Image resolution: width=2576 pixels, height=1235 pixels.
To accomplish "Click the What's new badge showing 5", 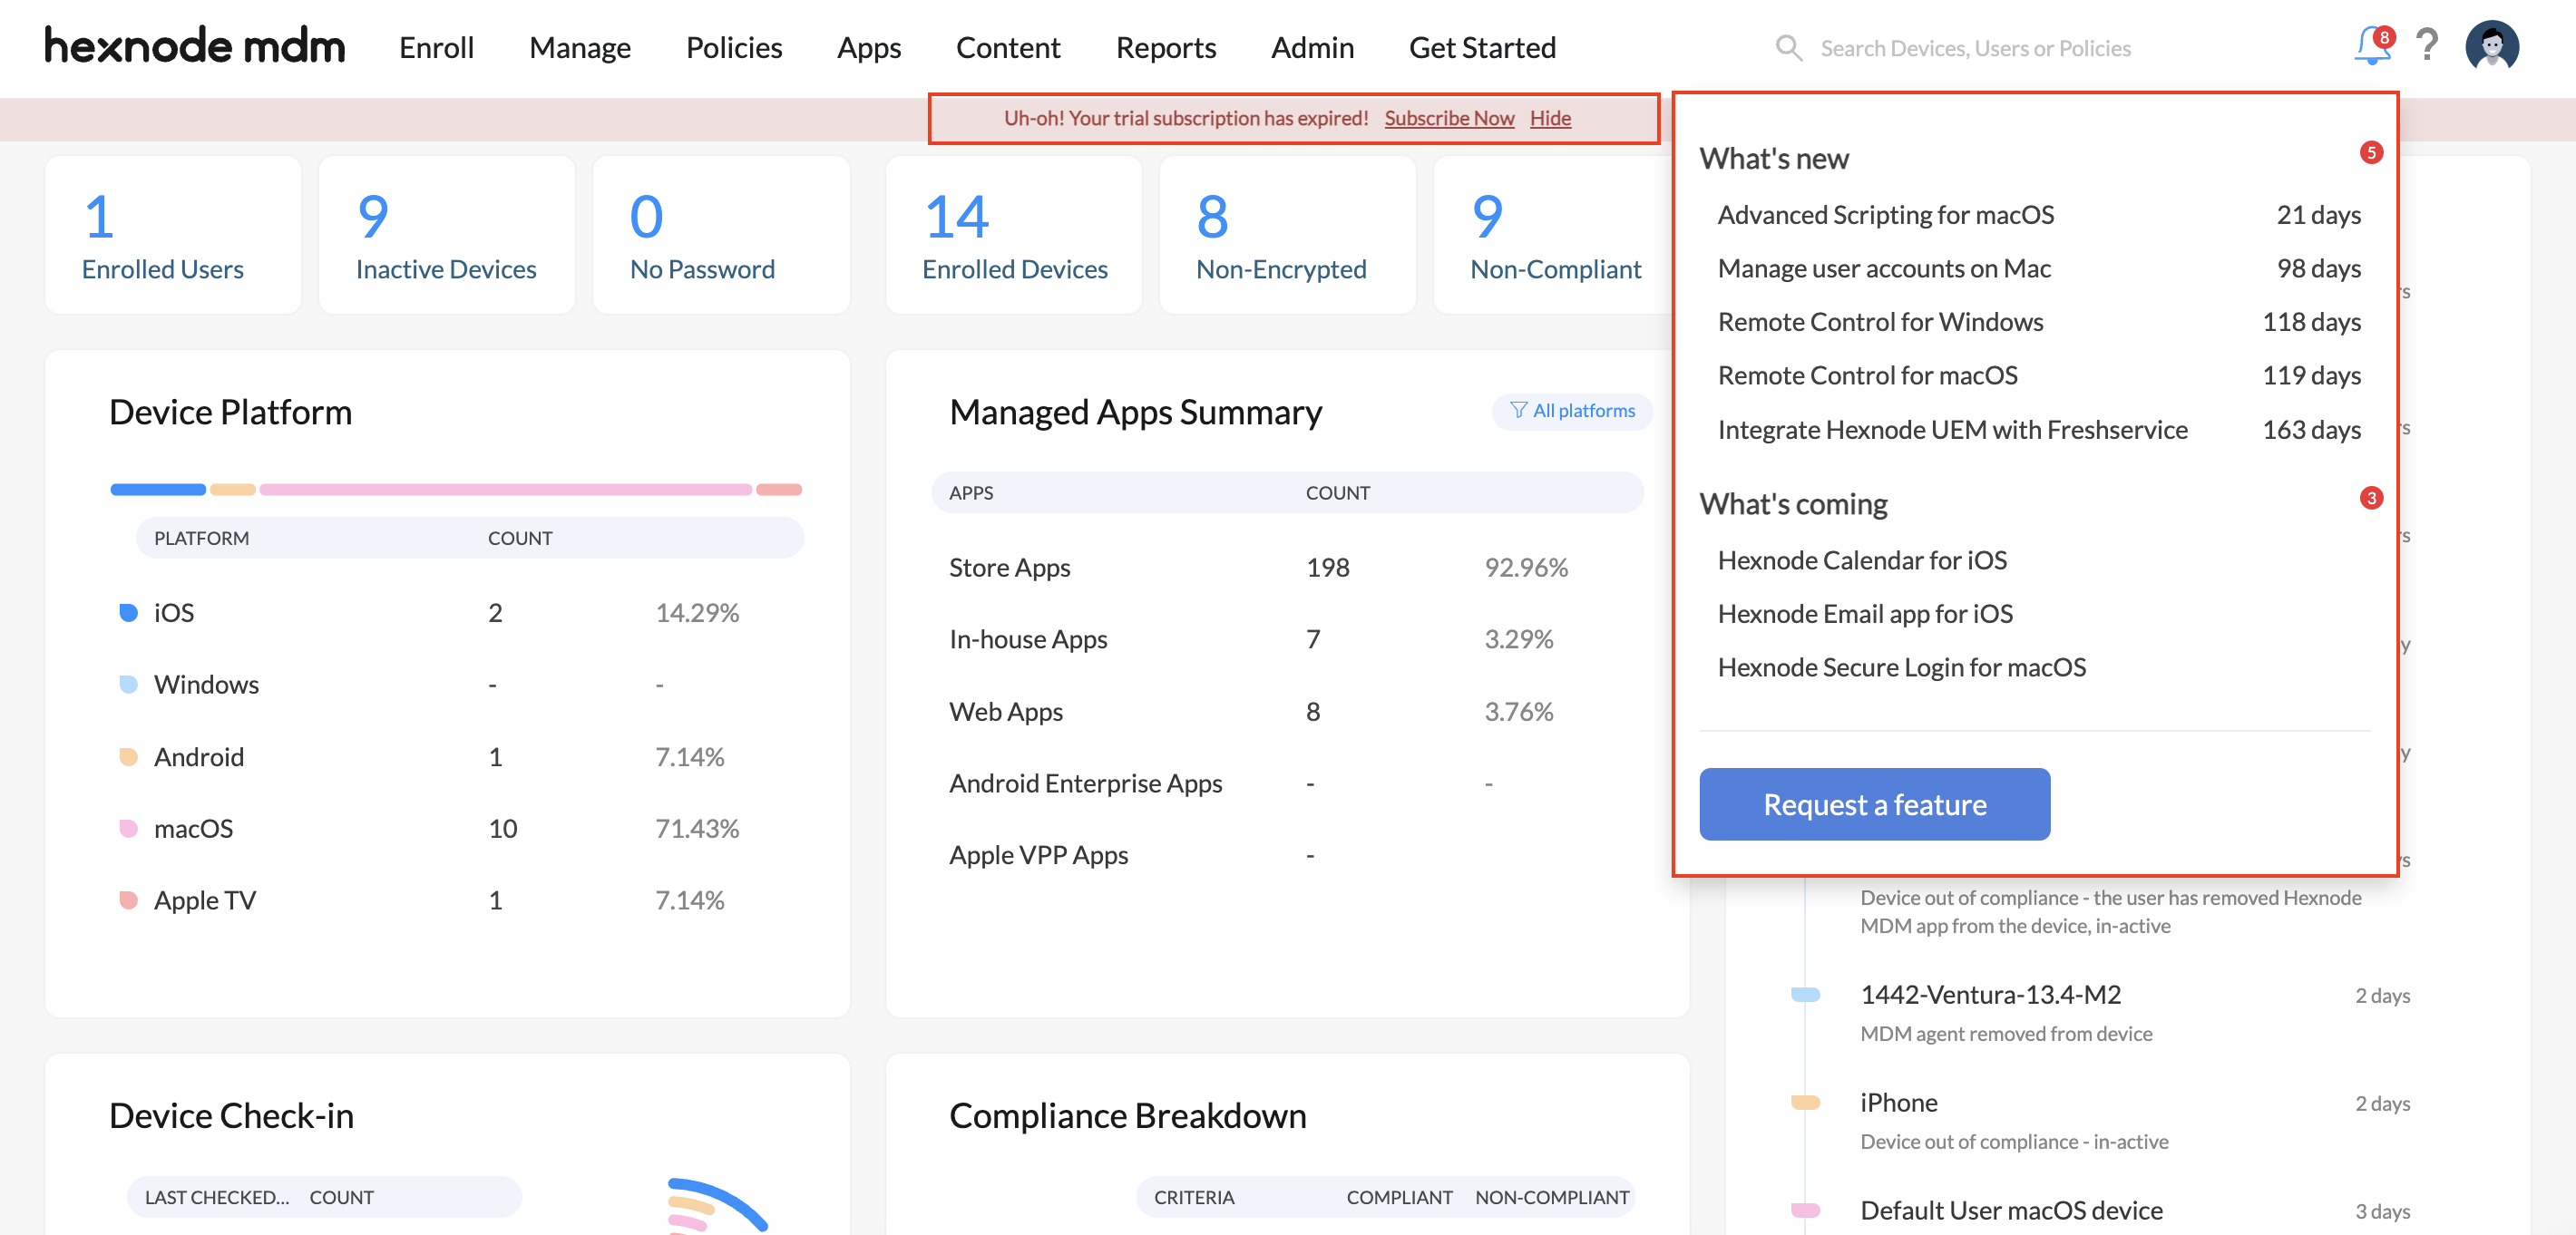I will (x=2370, y=153).
